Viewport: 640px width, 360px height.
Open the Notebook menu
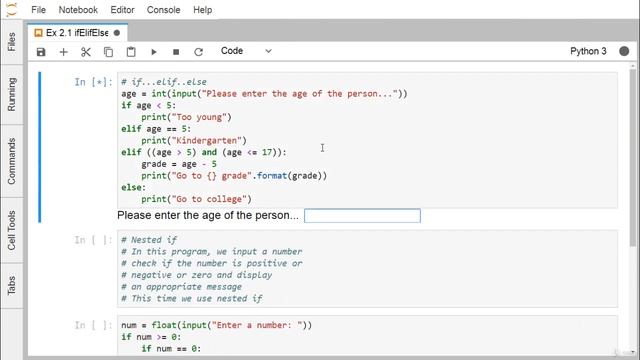click(x=78, y=10)
